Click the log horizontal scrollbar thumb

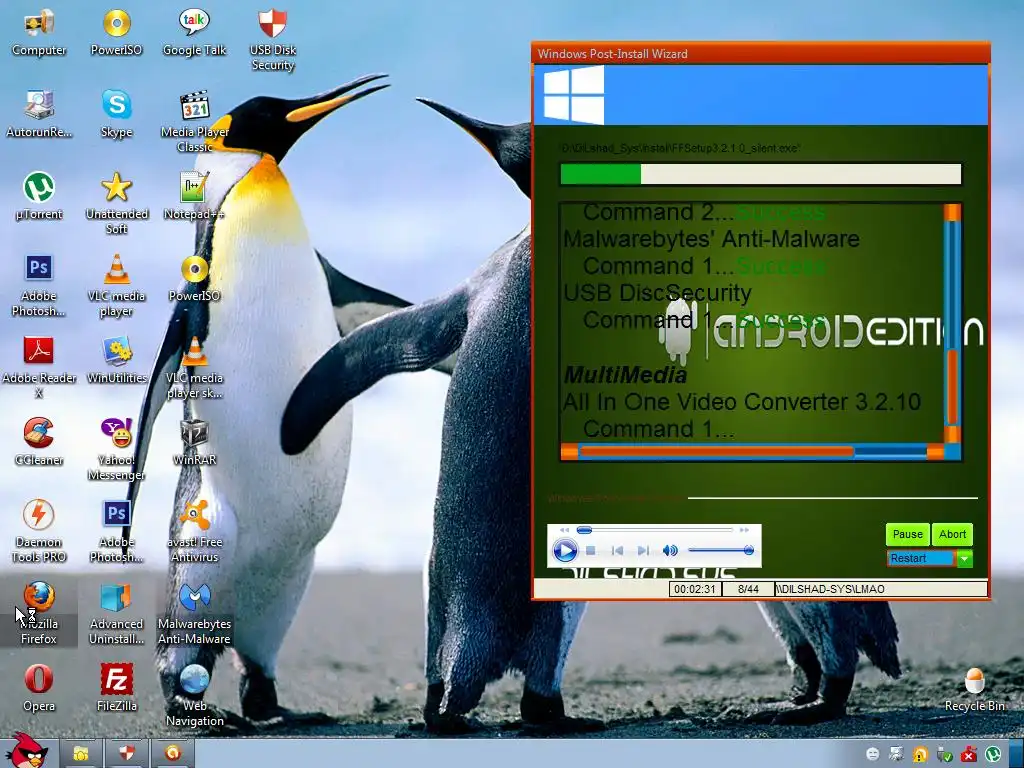tap(717, 451)
